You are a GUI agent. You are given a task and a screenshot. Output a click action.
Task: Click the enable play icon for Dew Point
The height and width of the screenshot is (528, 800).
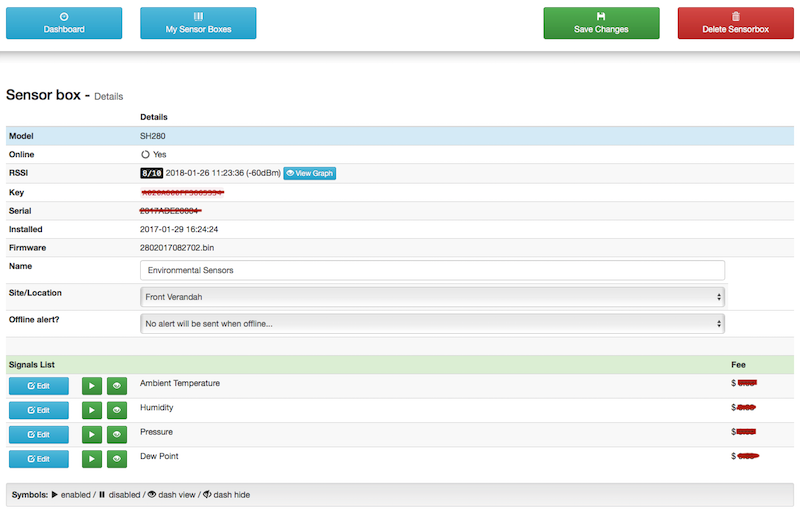click(91, 459)
